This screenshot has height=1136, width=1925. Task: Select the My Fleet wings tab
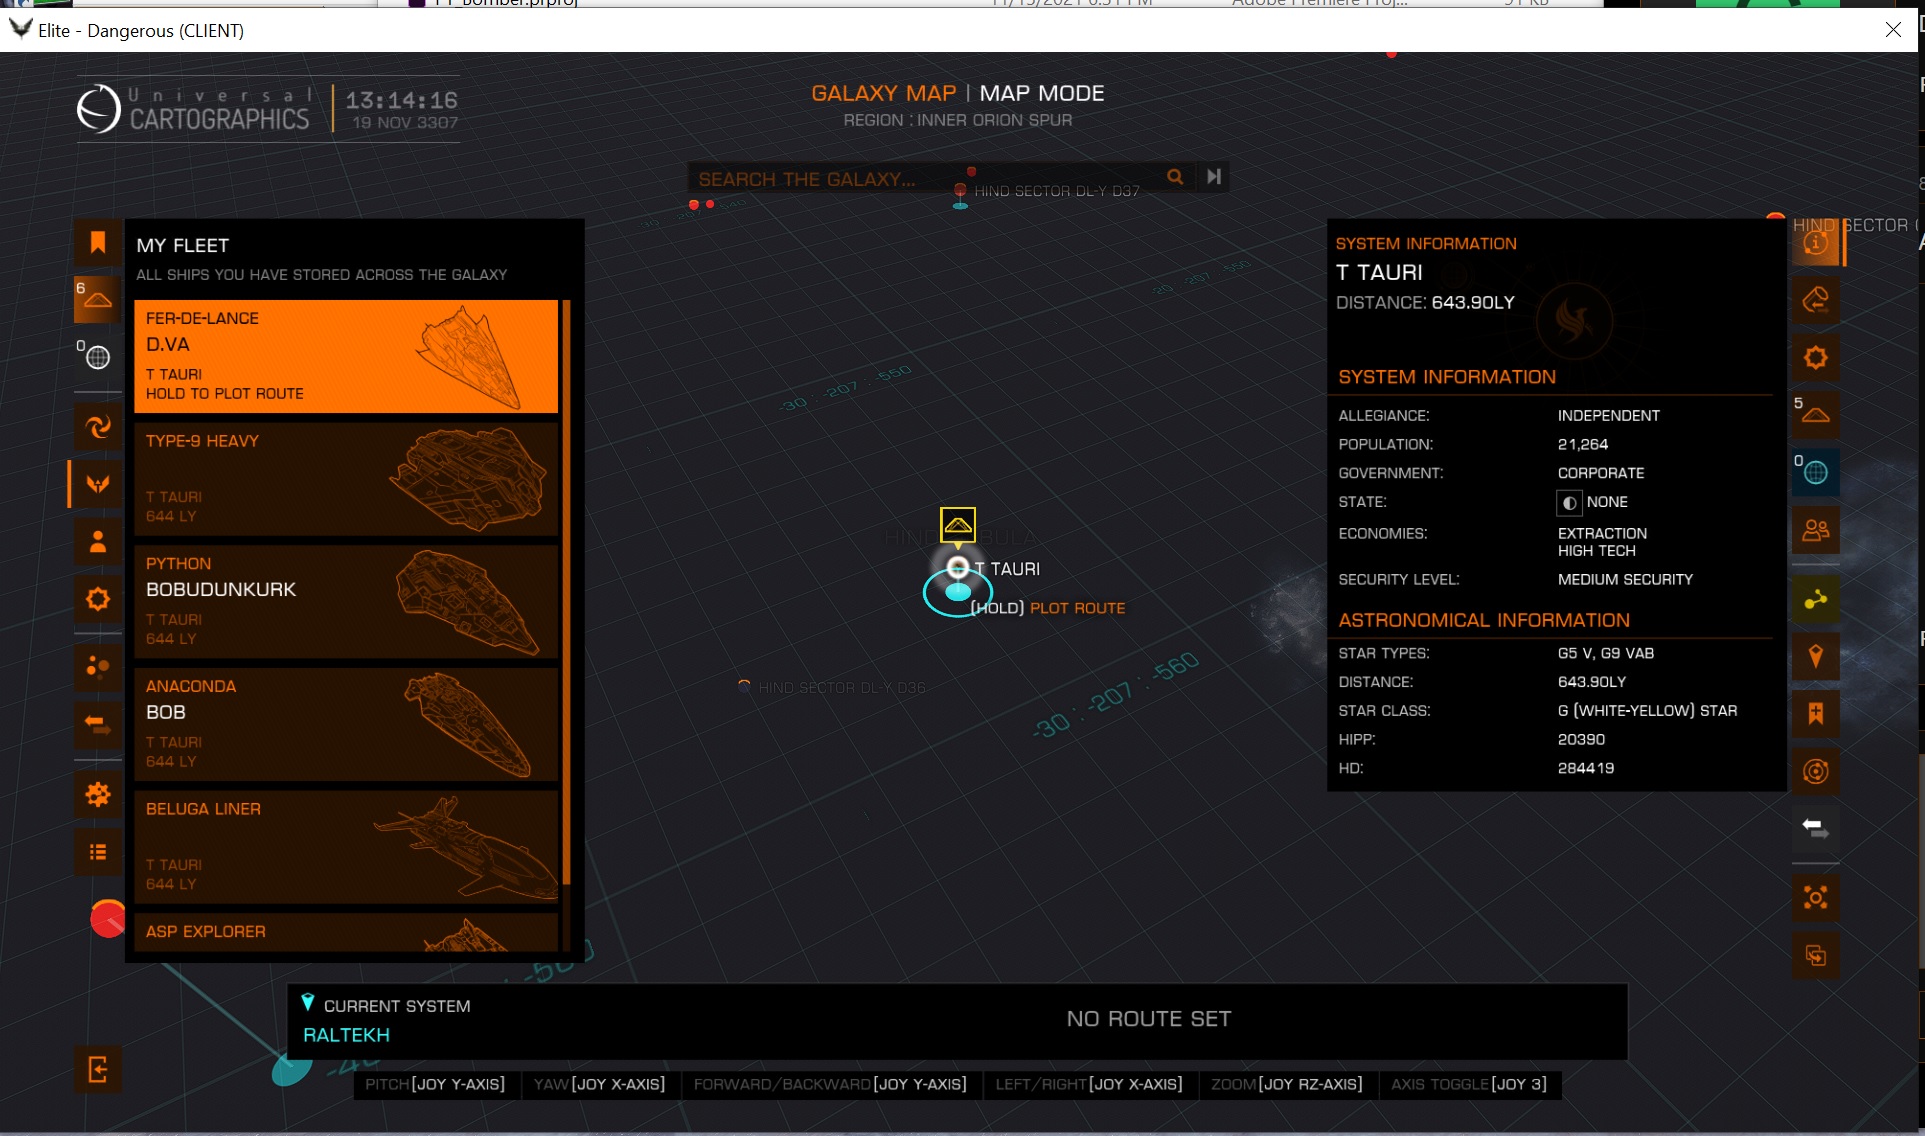pyautogui.click(x=98, y=484)
